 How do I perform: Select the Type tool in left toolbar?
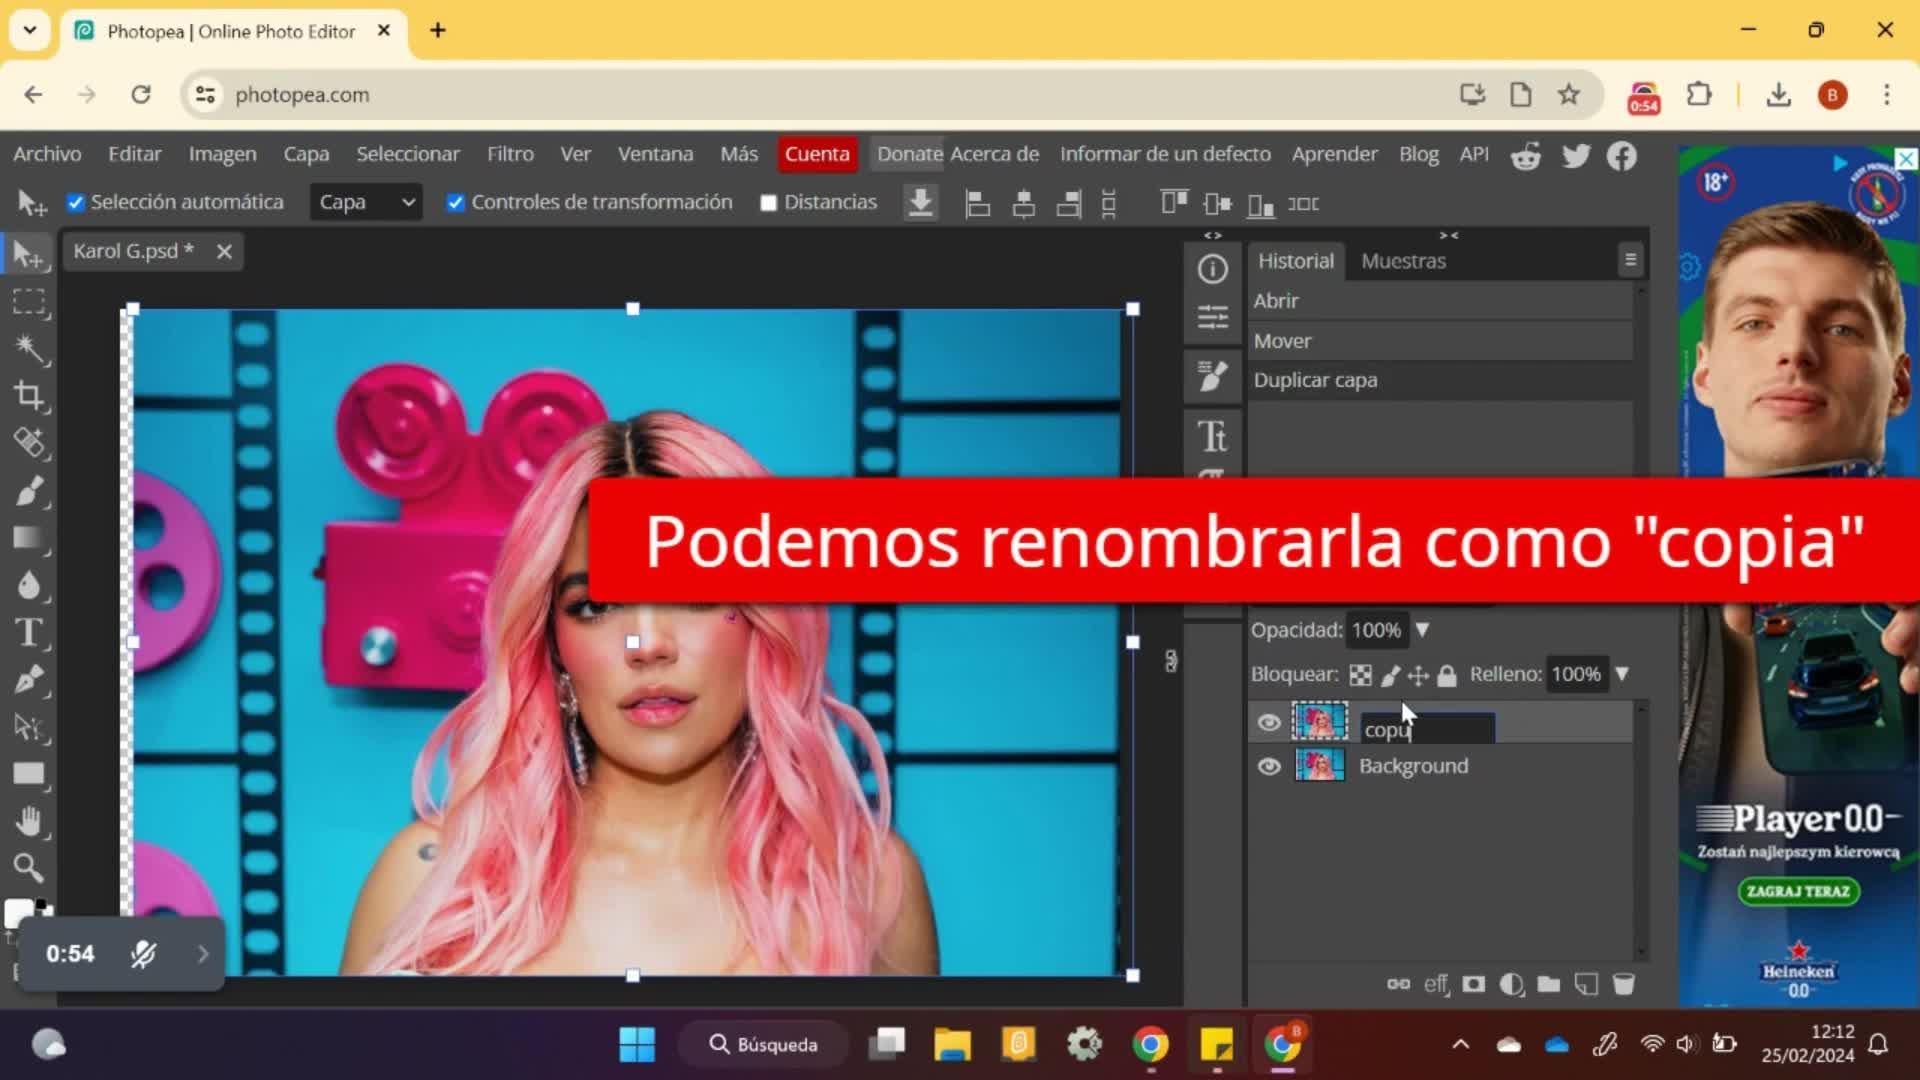point(29,632)
